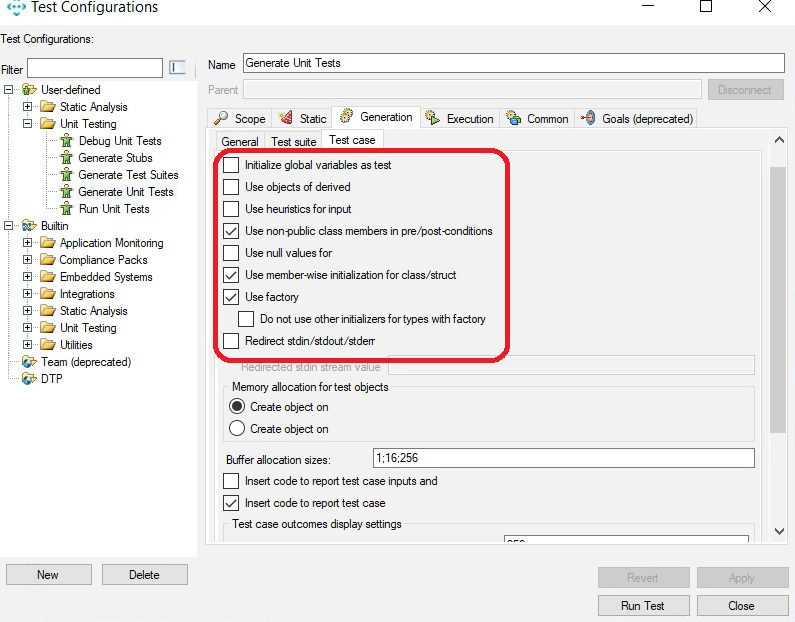Expand the Integrations node
This screenshot has height=622, width=795.
pos(27,294)
